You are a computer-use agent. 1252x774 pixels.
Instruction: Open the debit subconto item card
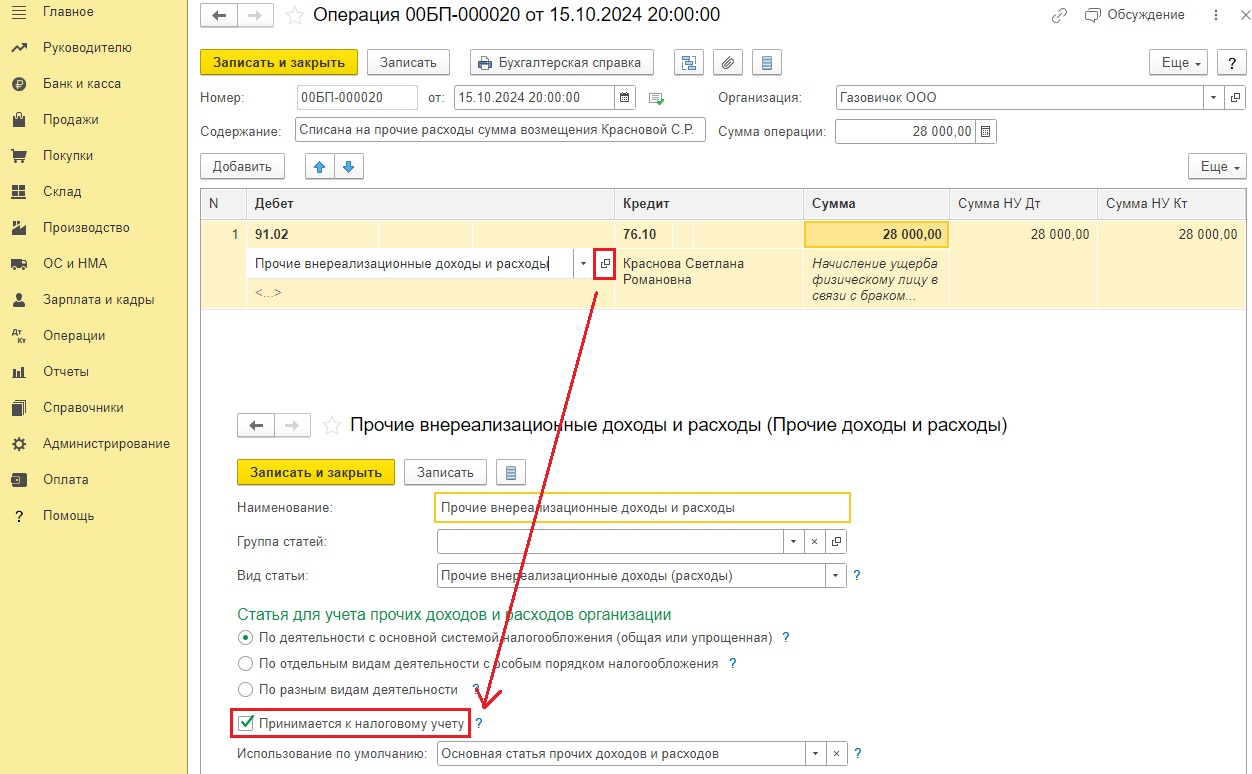pyautogui.click(x=604, y=264)
